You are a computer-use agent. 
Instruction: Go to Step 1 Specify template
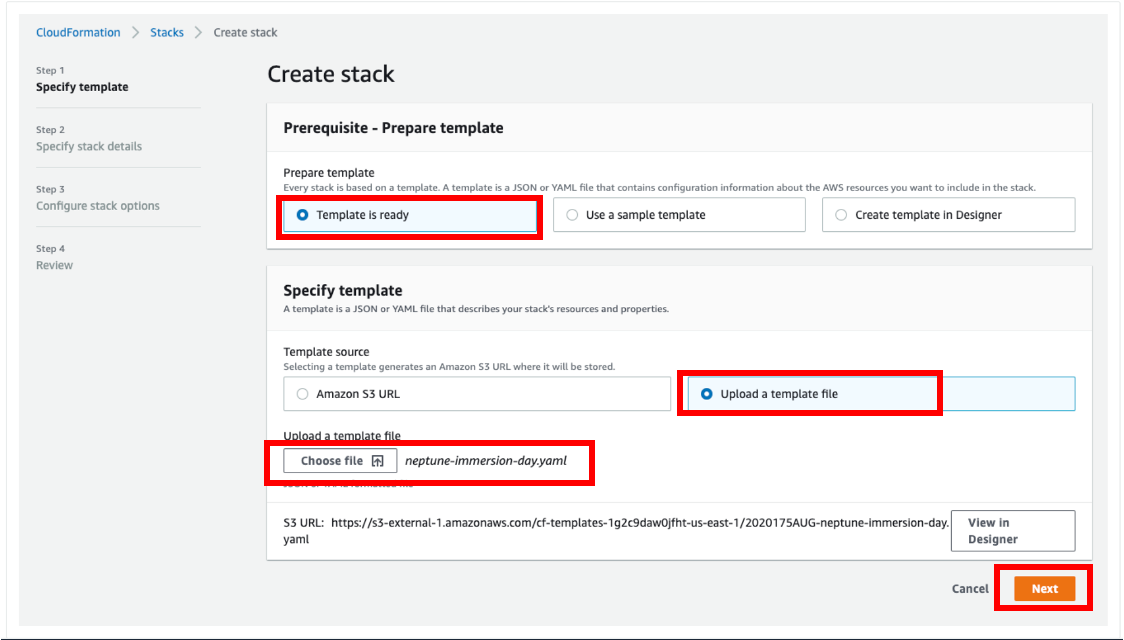click(82, 87)
